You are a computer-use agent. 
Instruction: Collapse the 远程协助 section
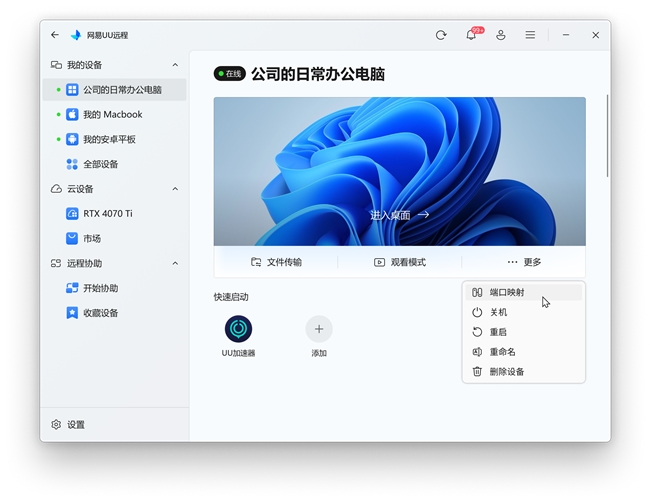(175, 263)
